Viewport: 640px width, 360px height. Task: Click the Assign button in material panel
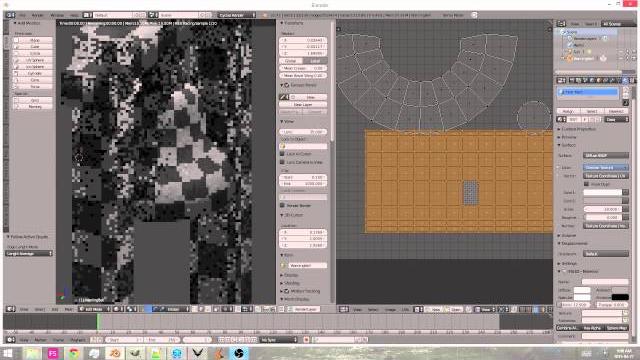coord(568,111)
